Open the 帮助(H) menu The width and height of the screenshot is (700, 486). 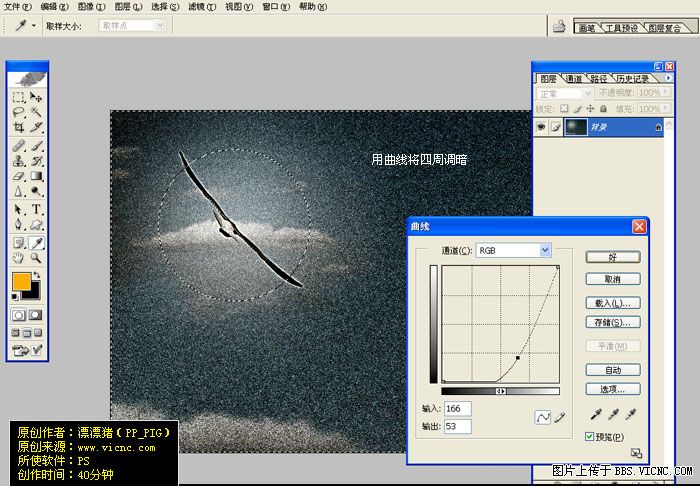coord(312,7)
